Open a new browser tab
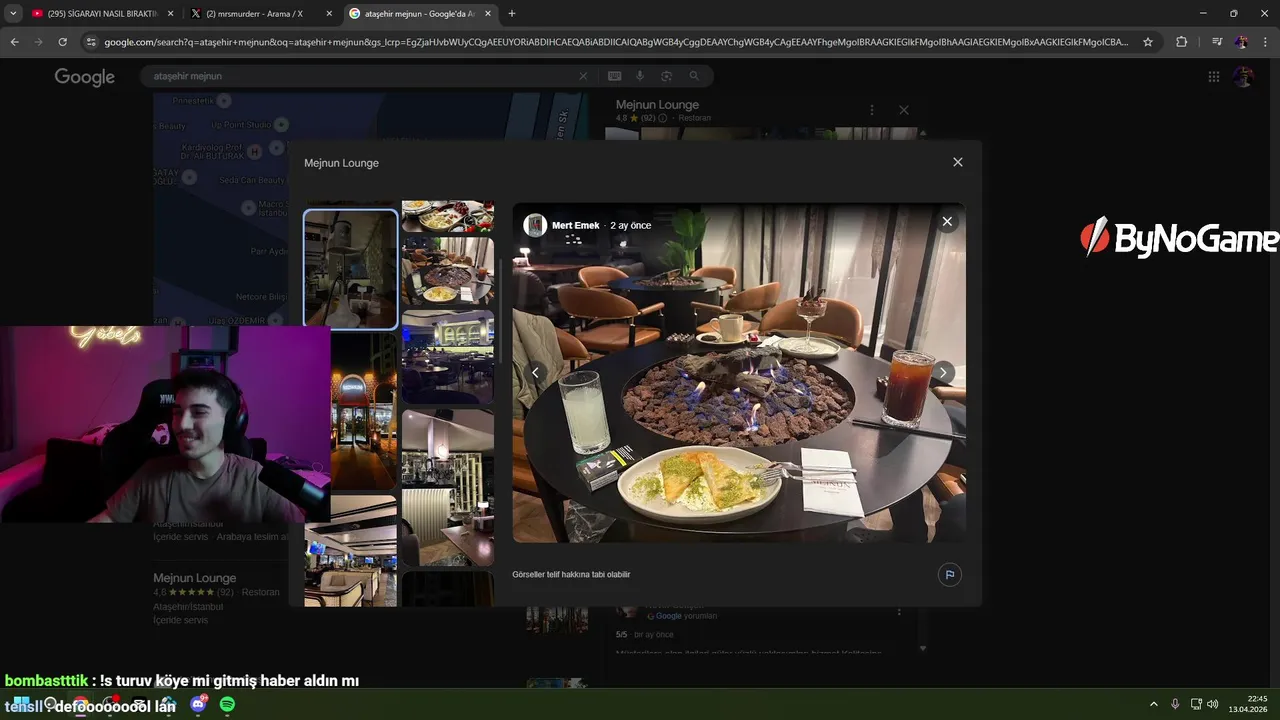This screenshot has width=1280, height=720. tap(512, 13)
